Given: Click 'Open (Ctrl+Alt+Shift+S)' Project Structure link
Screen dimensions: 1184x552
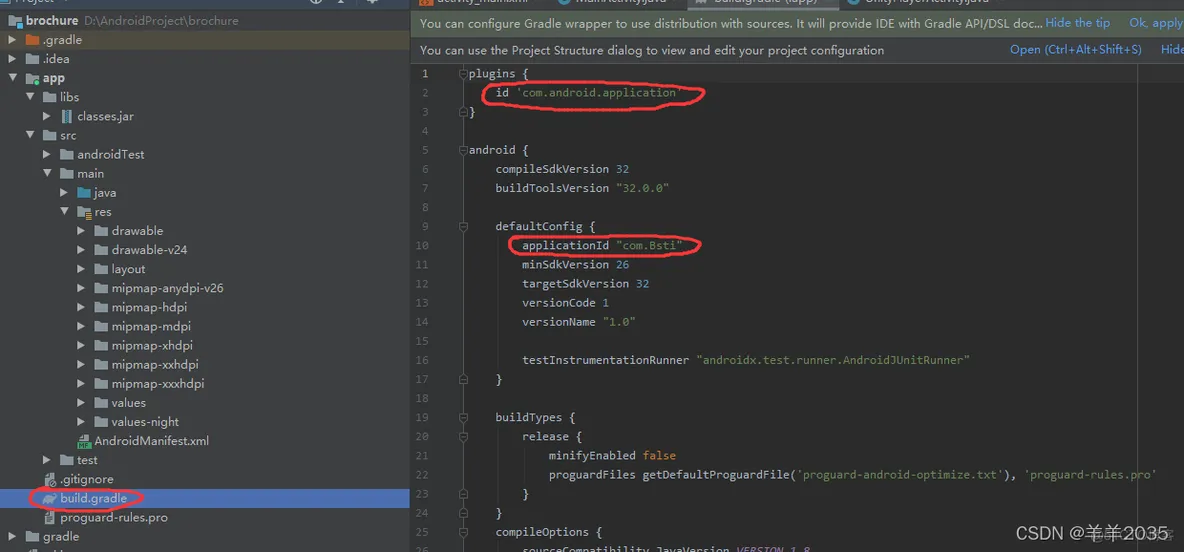Looking at the screenshot, I should click(1076, 50).
